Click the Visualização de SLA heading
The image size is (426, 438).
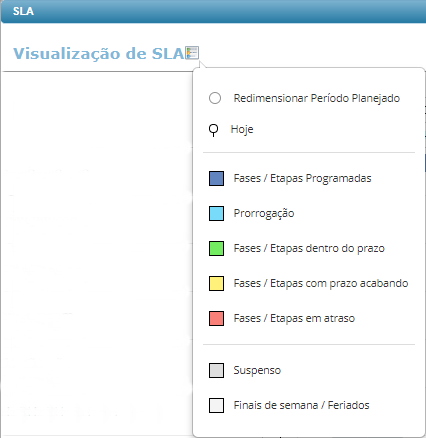99,54
